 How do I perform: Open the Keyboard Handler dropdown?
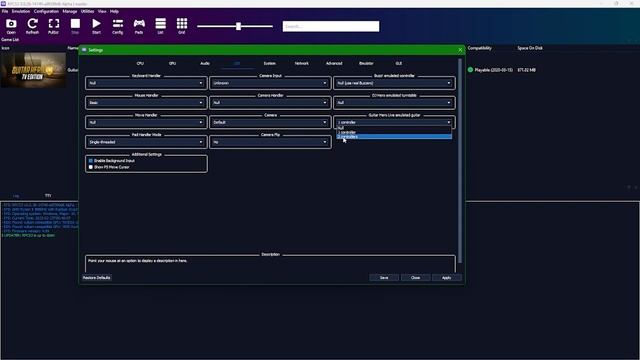point(146,83)
